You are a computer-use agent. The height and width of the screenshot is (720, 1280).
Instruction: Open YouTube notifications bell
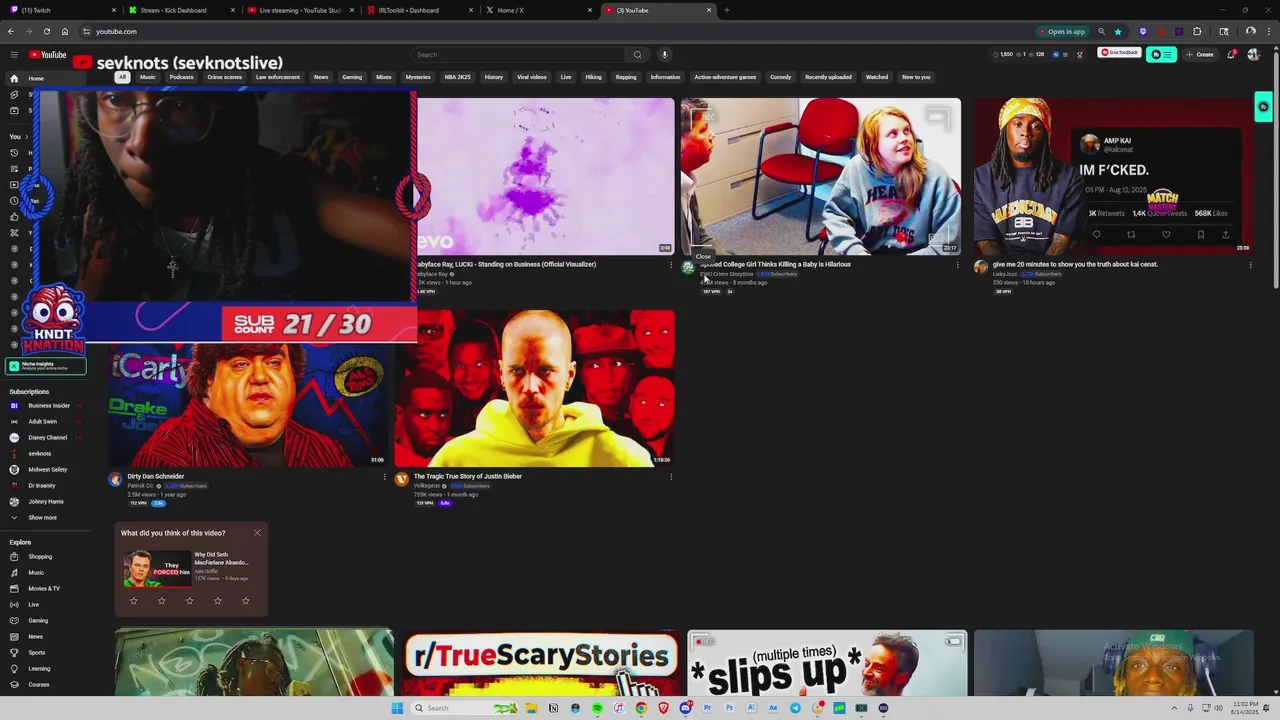coord(1231,55)
